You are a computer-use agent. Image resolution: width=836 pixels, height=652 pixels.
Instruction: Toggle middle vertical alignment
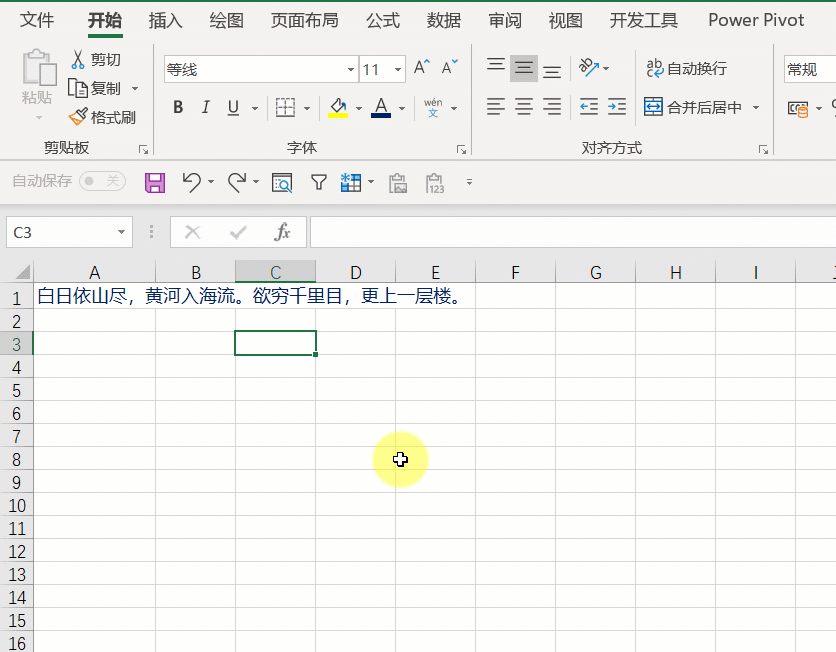[x=524, y=68]
